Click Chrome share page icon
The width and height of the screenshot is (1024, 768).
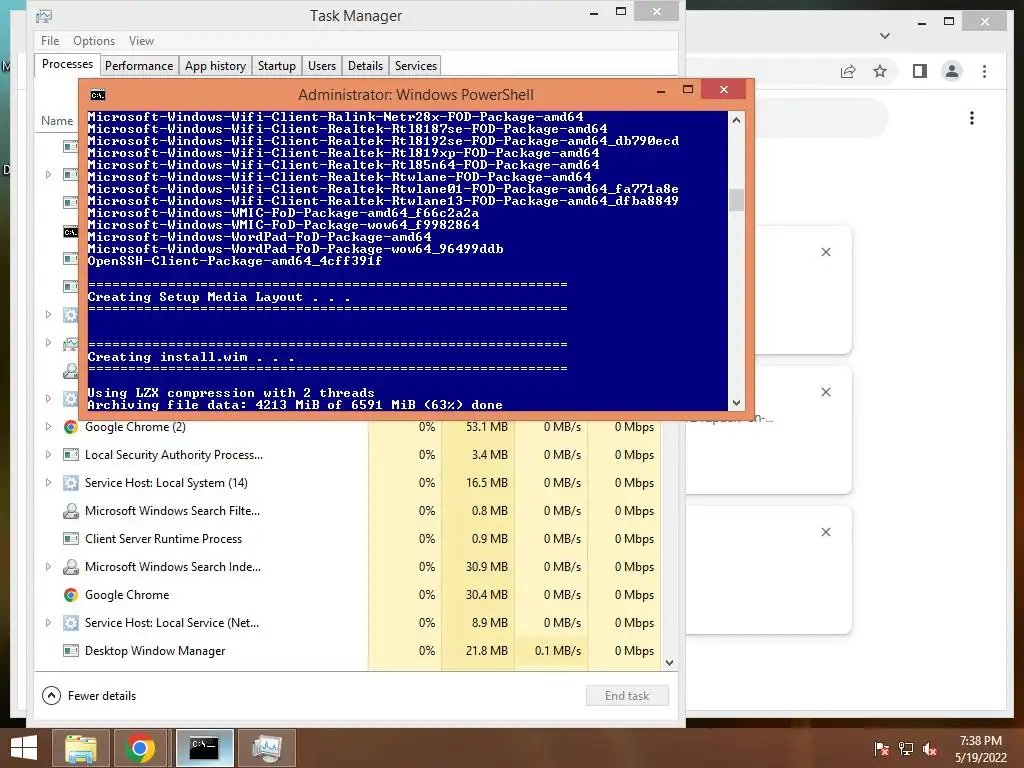(848, 71)
